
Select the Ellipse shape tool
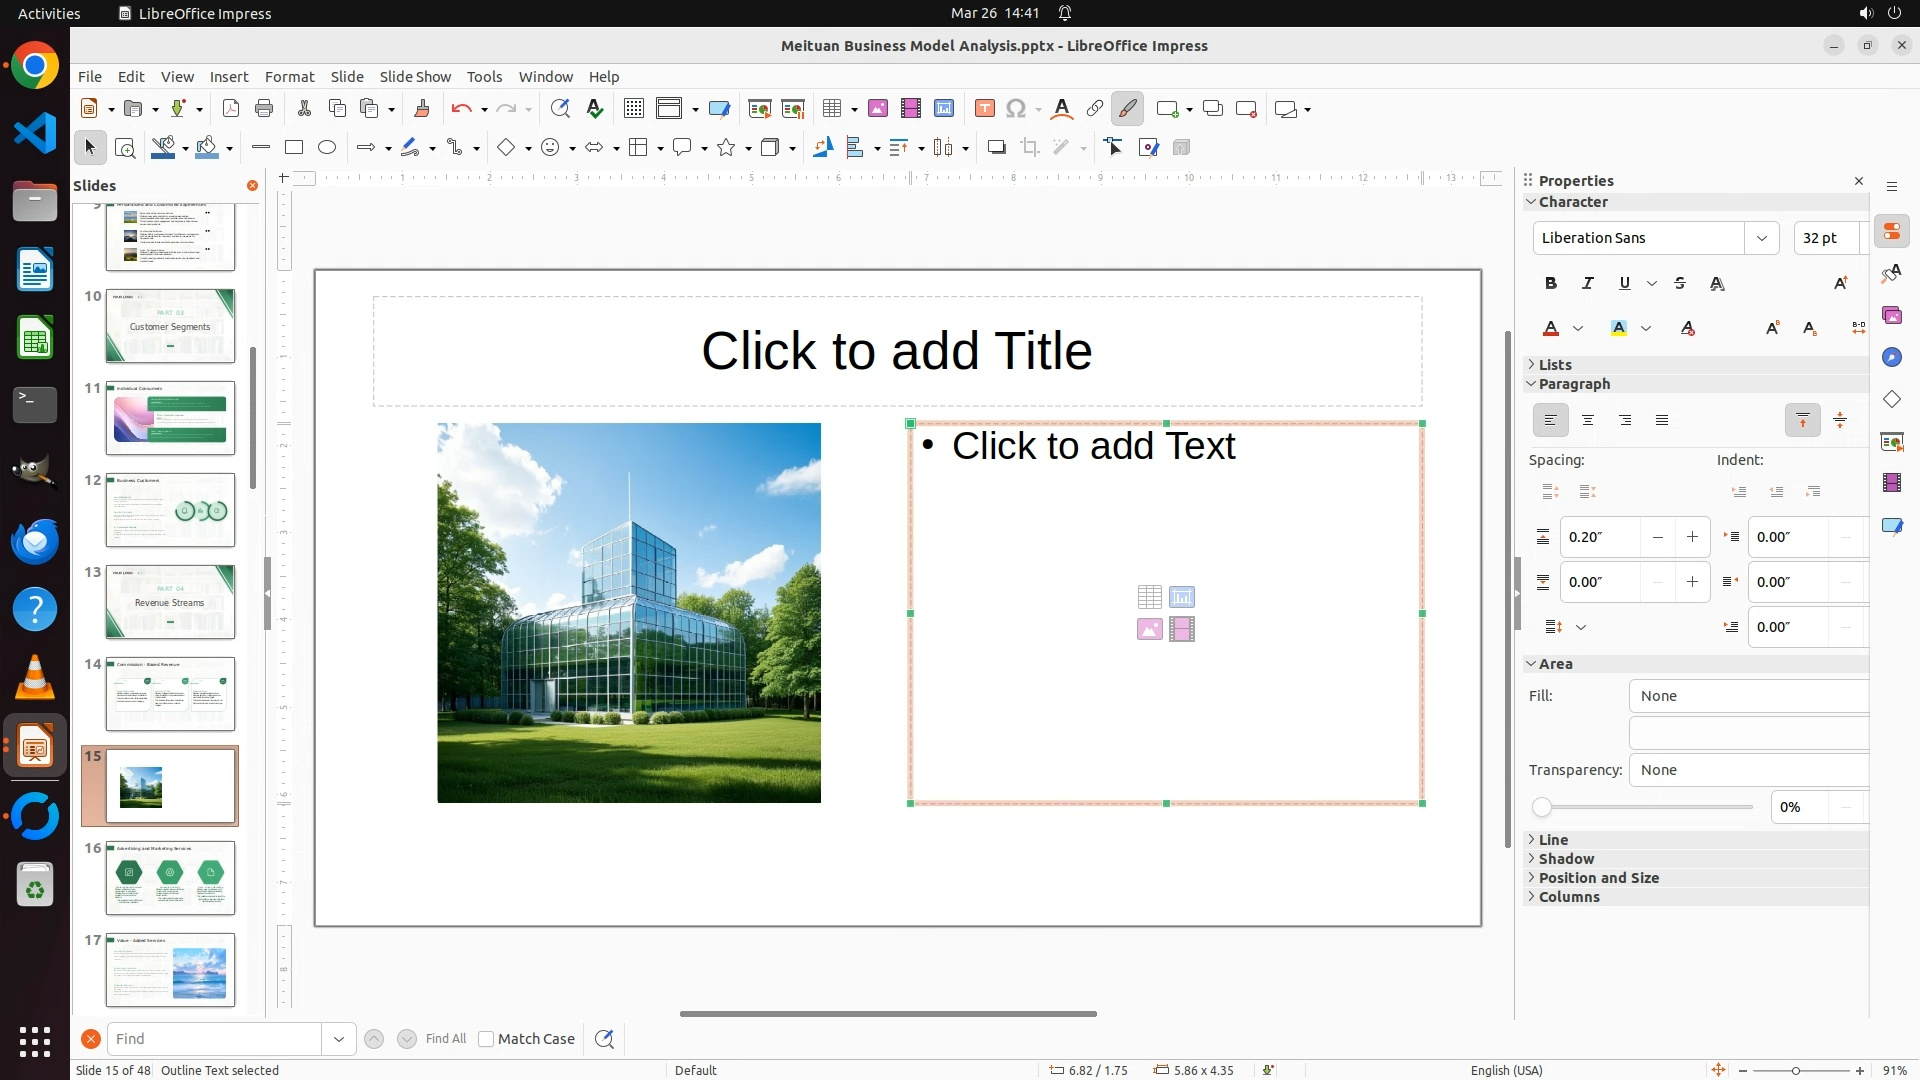coord(327,148)
